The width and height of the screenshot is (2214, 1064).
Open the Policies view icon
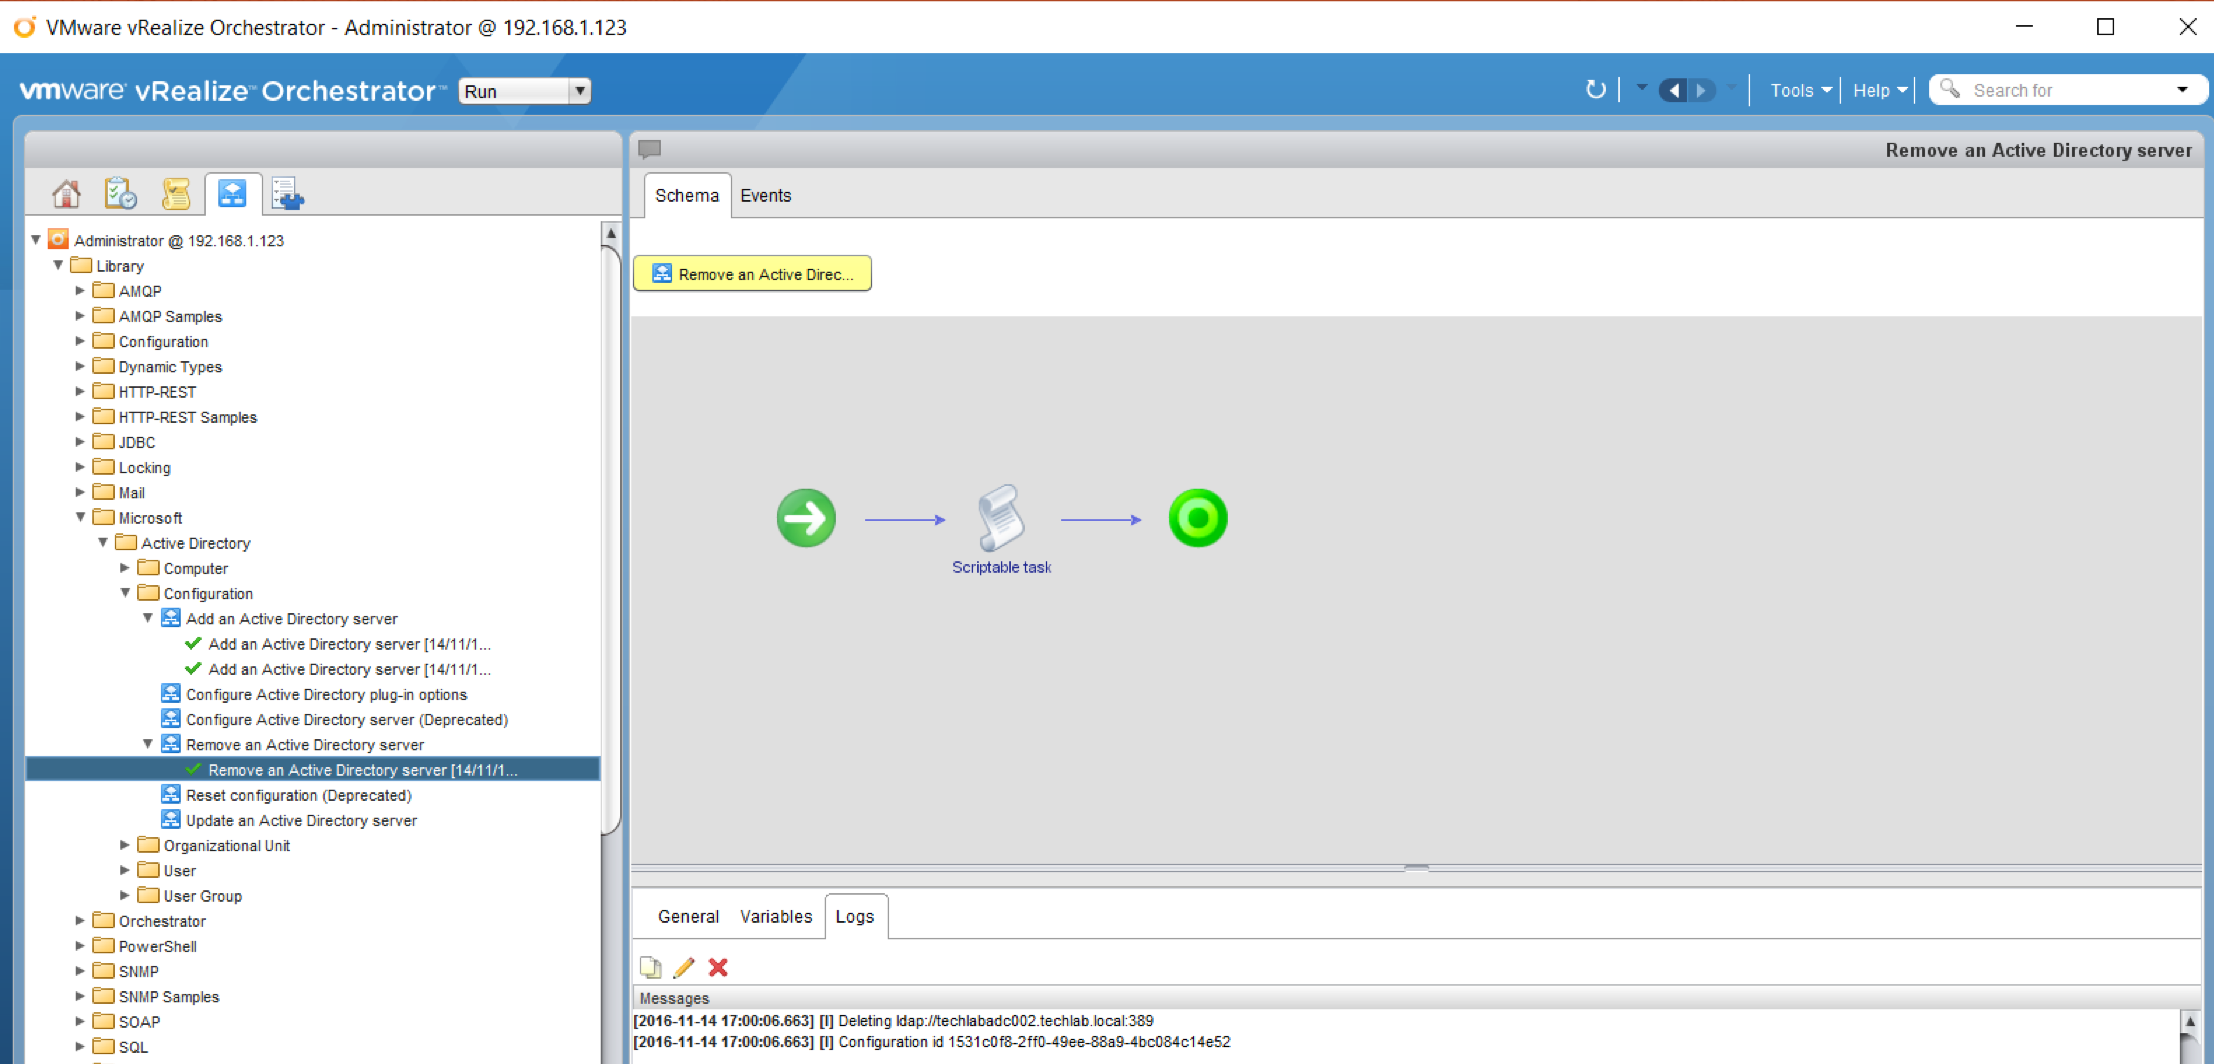click(176, 193)
